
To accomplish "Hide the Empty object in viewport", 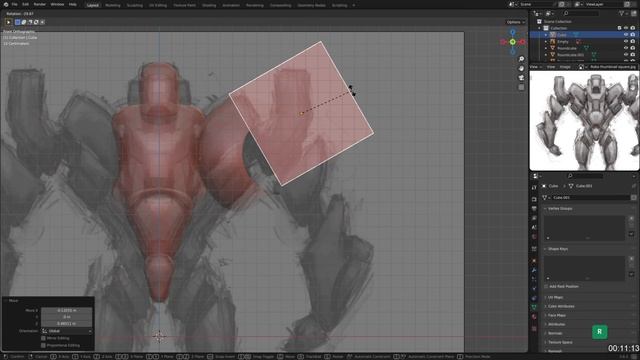I will (x=626, y=42).
